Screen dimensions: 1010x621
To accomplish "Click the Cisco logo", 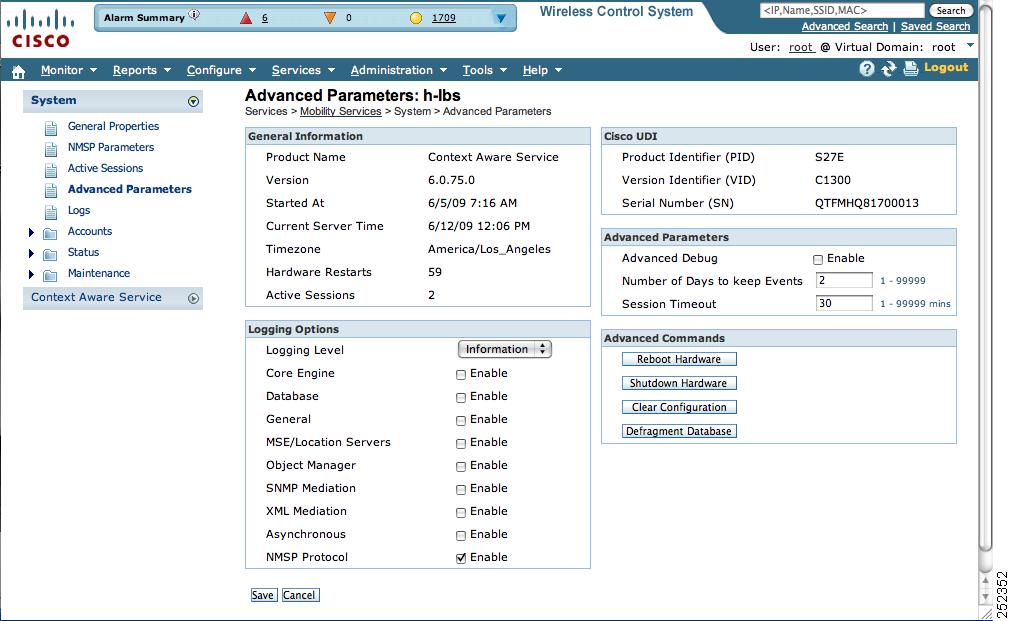I will point(41,27).
